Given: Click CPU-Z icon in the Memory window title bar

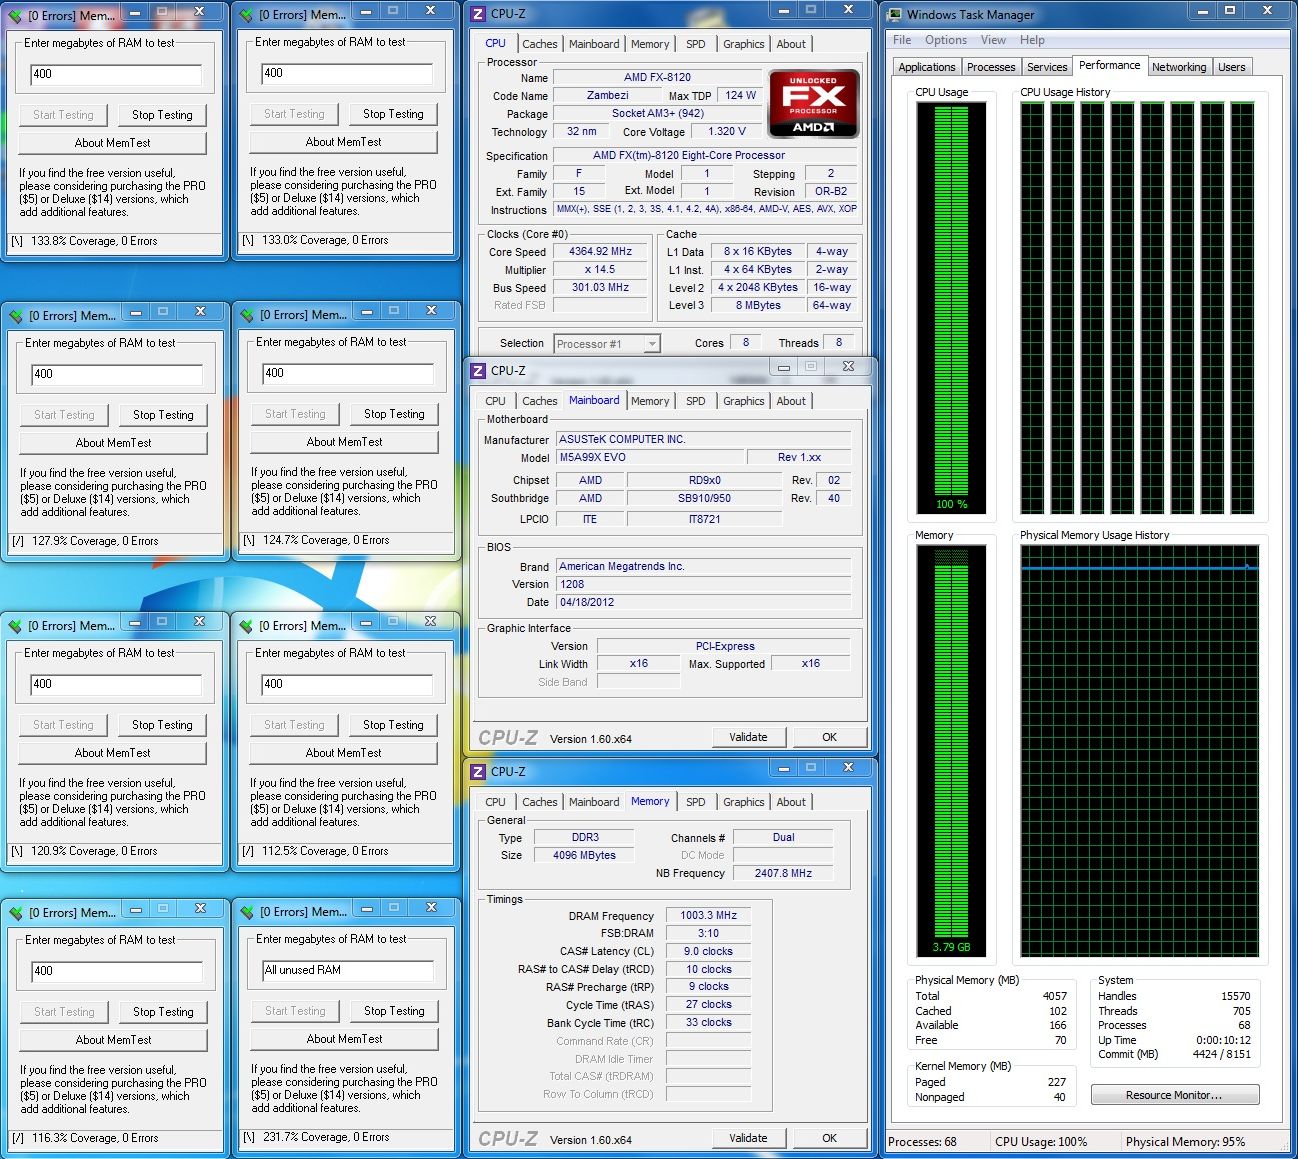Looking at the screenshot, I should (x=479, y=772).
